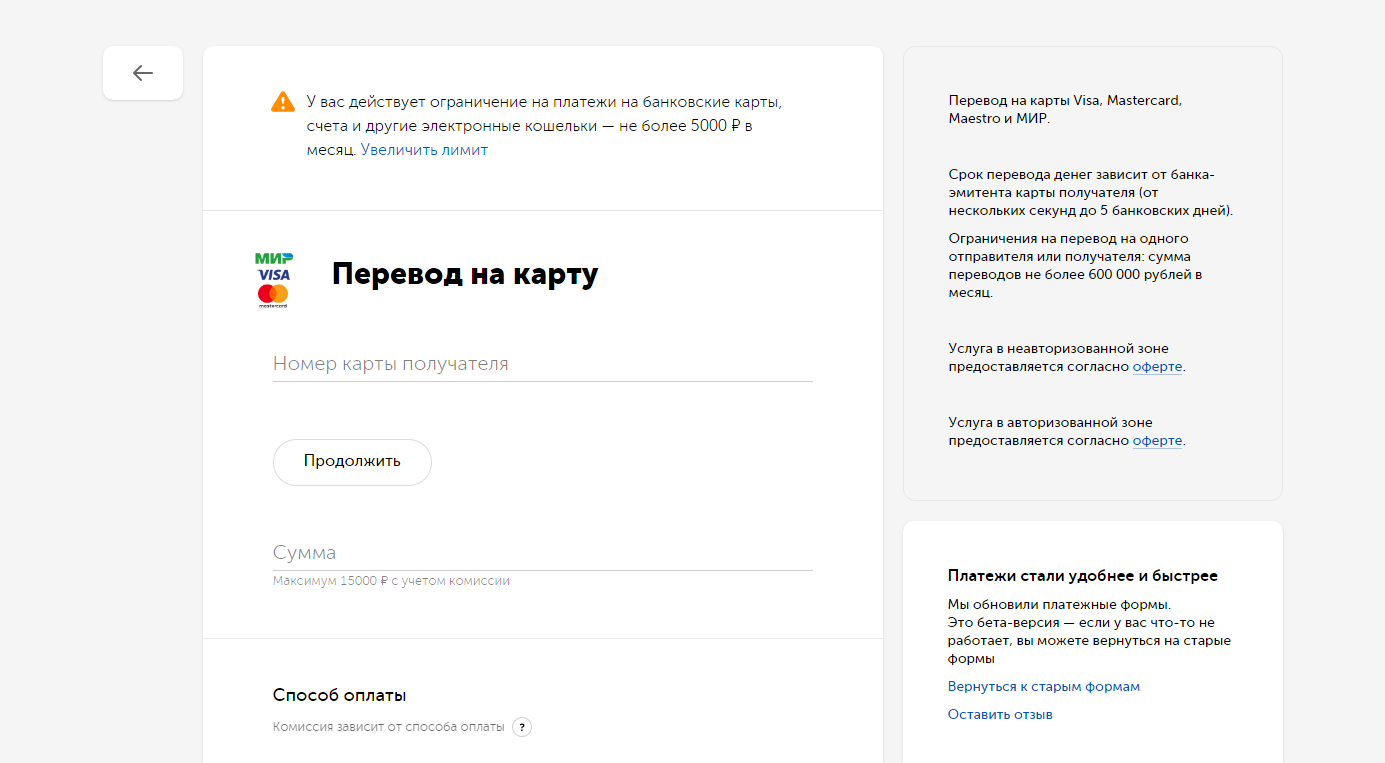Click the Mastercard logo
The width and height of the screenshot is (1385, 763).
tap(272, 292)
